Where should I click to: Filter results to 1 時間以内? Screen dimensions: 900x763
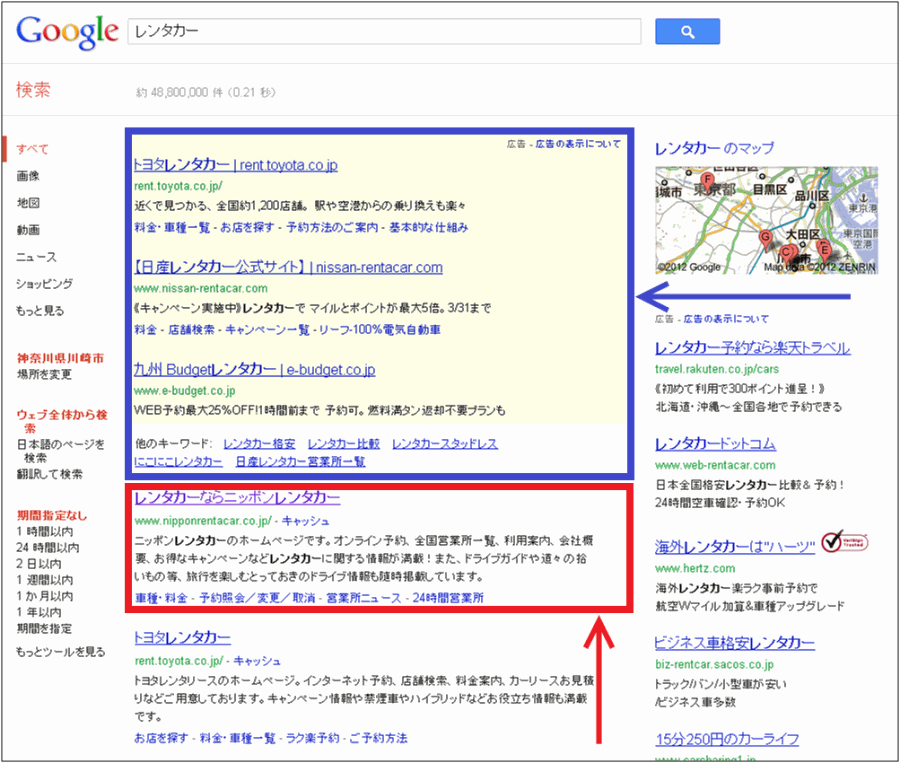pos(45,532)
